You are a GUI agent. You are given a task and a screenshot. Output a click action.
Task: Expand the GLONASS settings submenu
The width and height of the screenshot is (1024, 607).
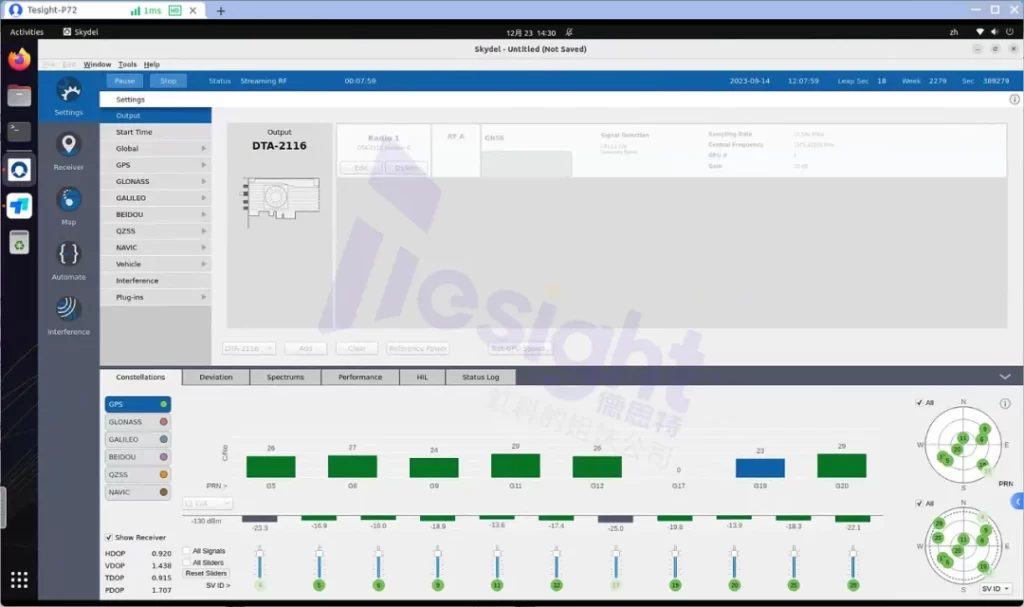(x=160, y=181)
